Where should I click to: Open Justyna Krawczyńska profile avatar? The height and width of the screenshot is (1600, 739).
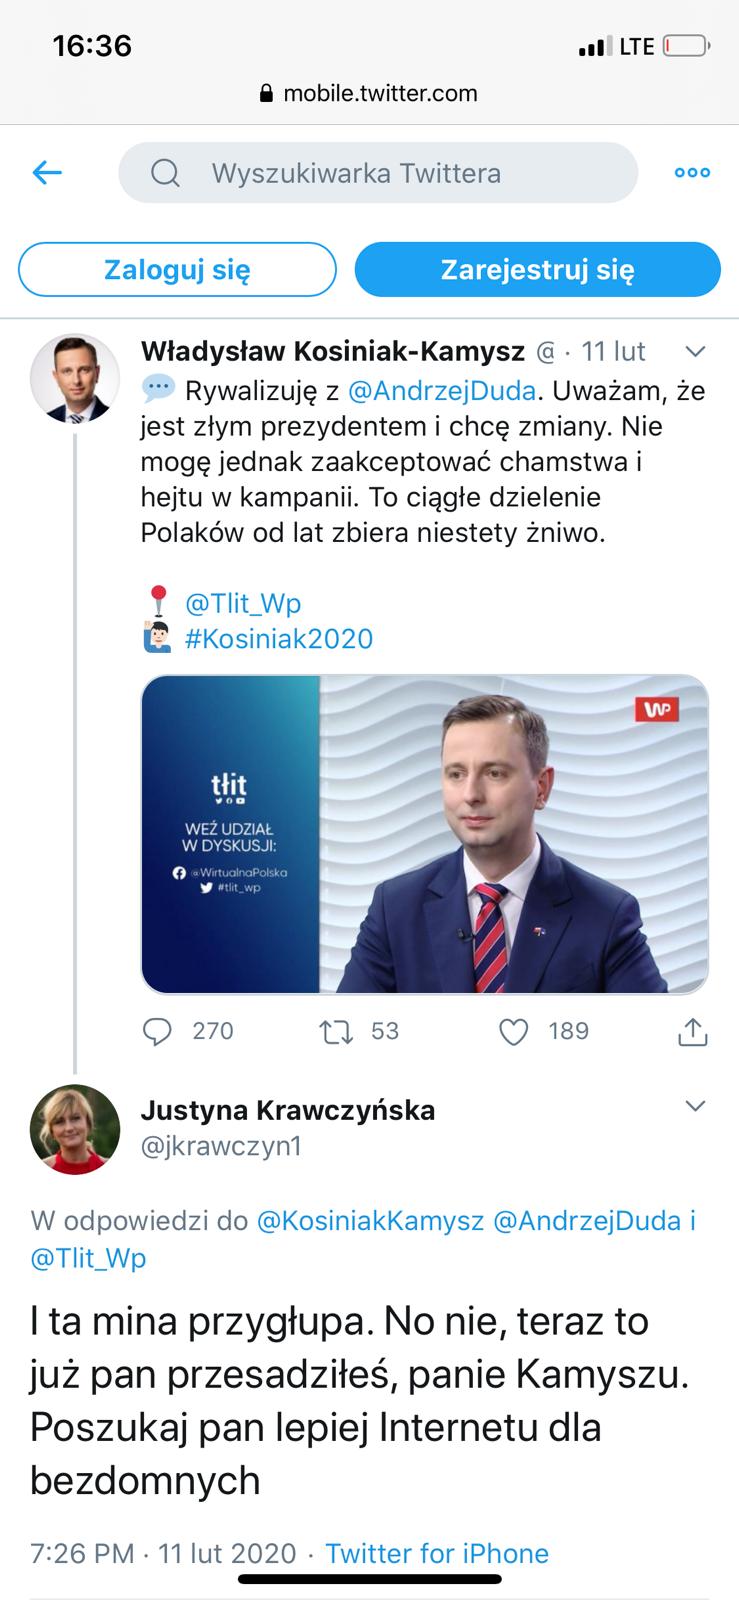(x=75, y=1129)
